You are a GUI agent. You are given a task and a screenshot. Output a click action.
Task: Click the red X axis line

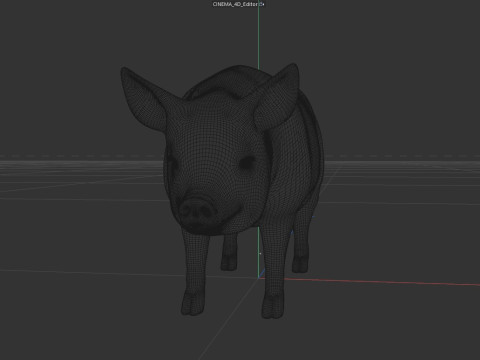point(370,282)
